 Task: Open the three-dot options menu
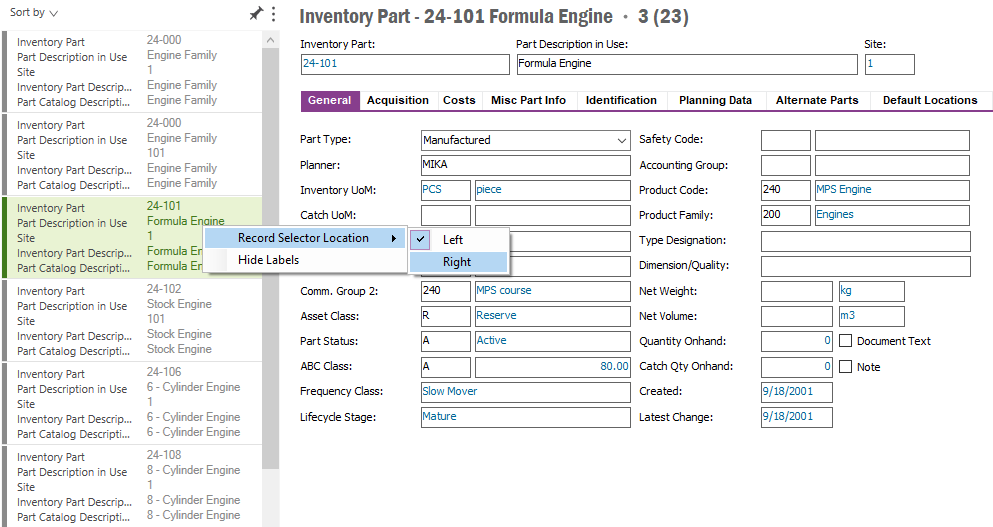click(x=273, y=13)
